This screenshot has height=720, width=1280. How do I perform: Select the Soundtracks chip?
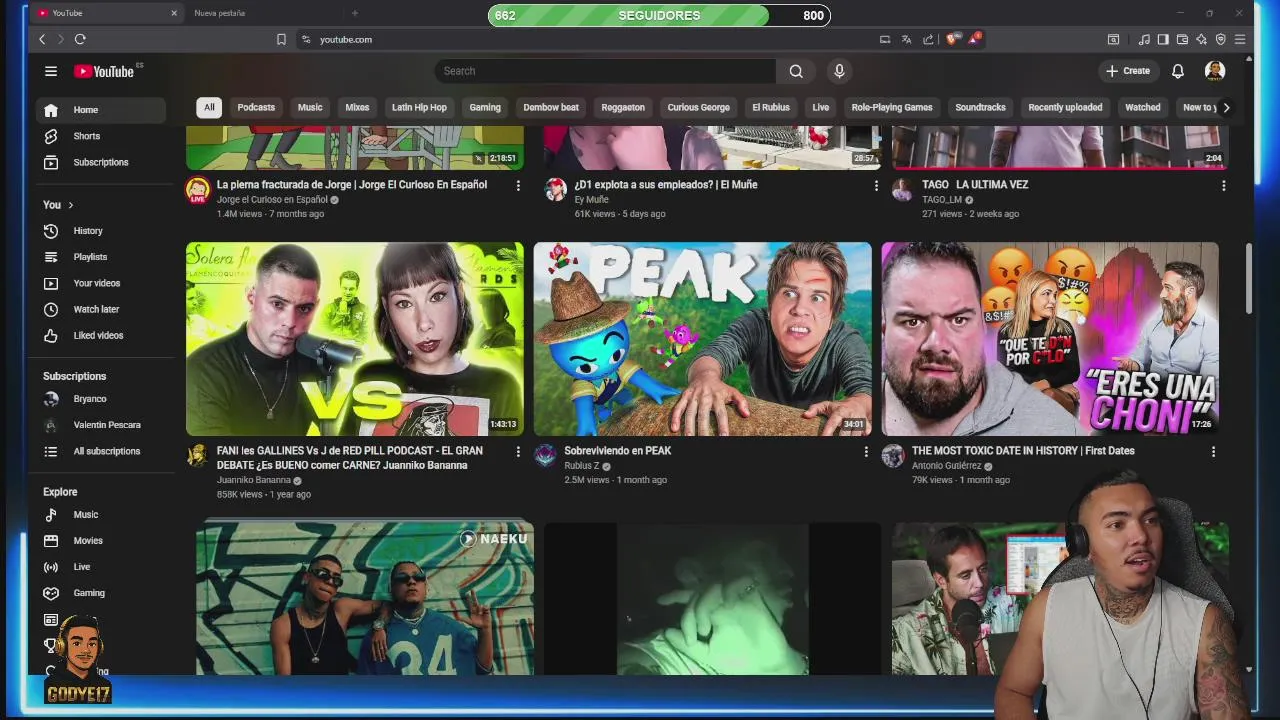coord(980,107)
